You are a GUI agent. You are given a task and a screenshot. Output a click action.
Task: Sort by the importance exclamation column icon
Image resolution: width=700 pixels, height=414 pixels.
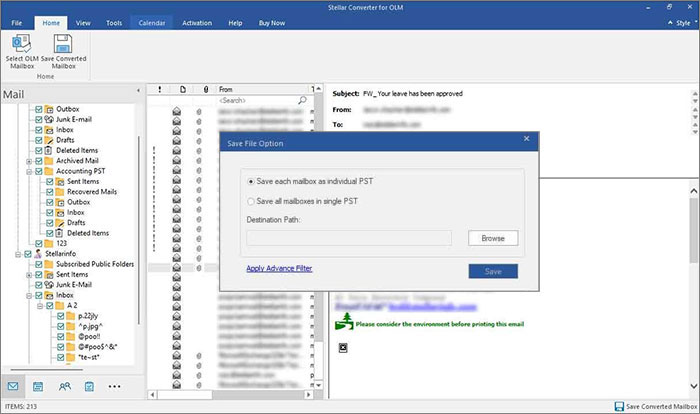tap(159, 89)
